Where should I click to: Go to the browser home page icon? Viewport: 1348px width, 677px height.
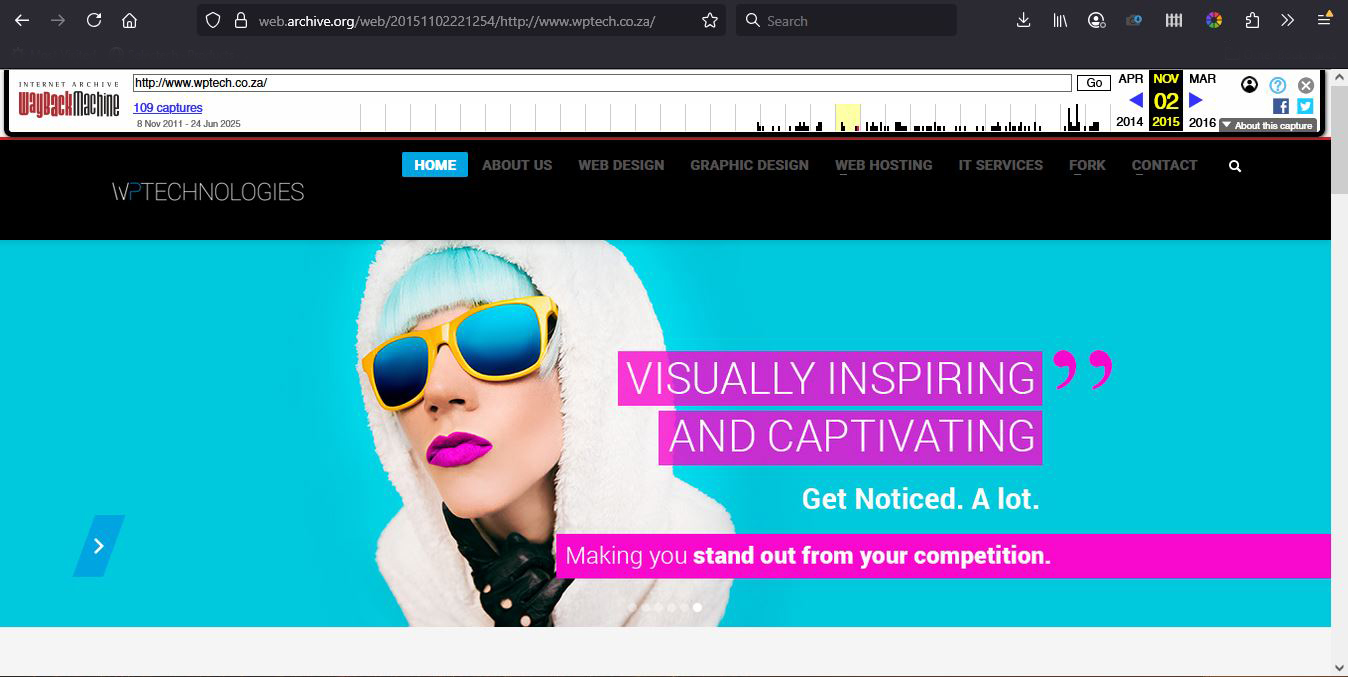[x=129, y=20]
